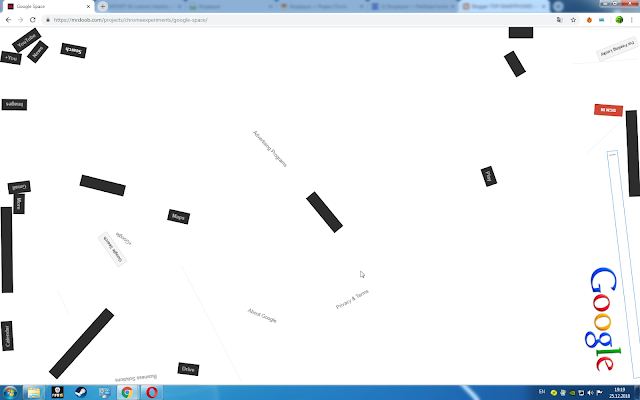640x400 pixels.
Task: Click the EN language indicator
Action: pos(542,392)
